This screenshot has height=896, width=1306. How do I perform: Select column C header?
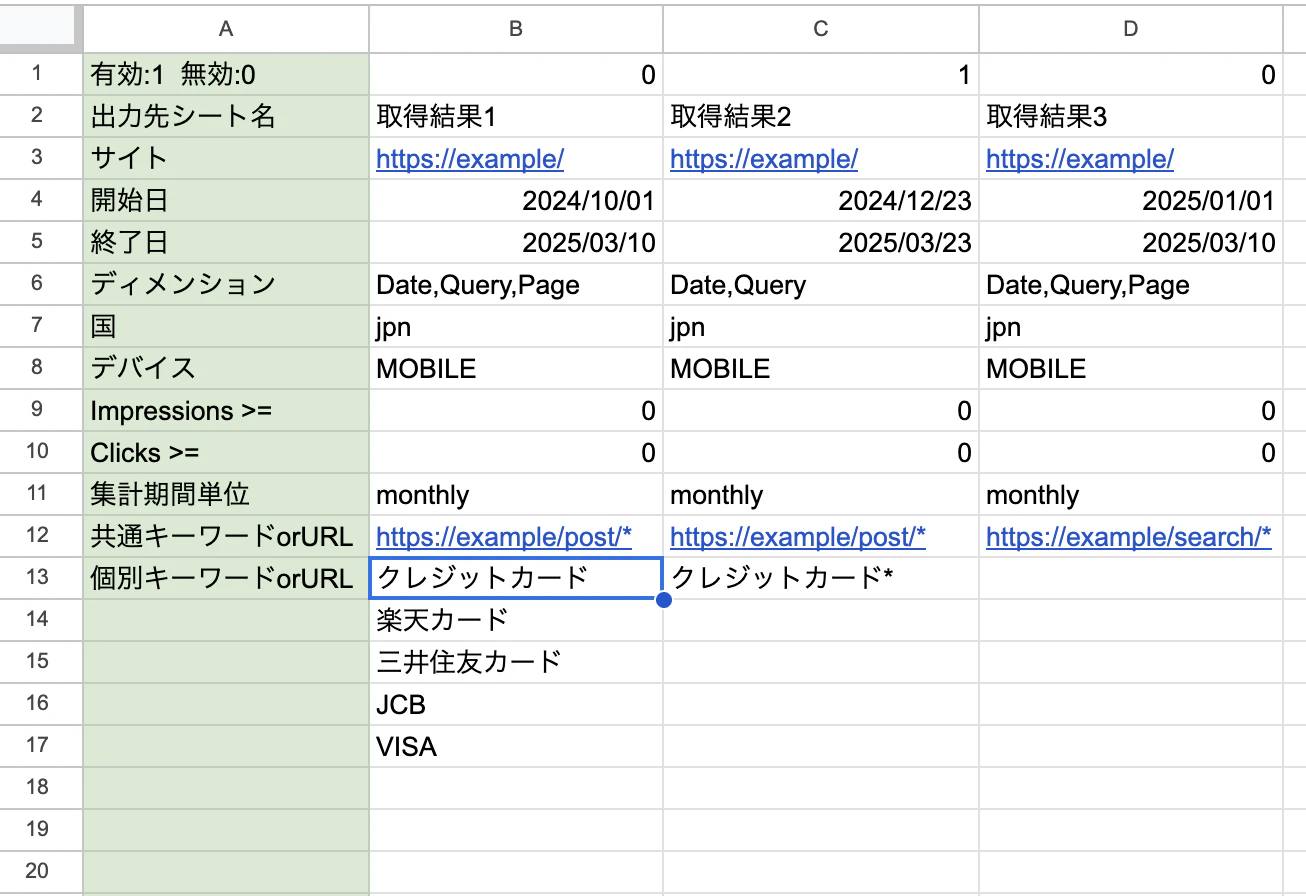tap(821, 28)
